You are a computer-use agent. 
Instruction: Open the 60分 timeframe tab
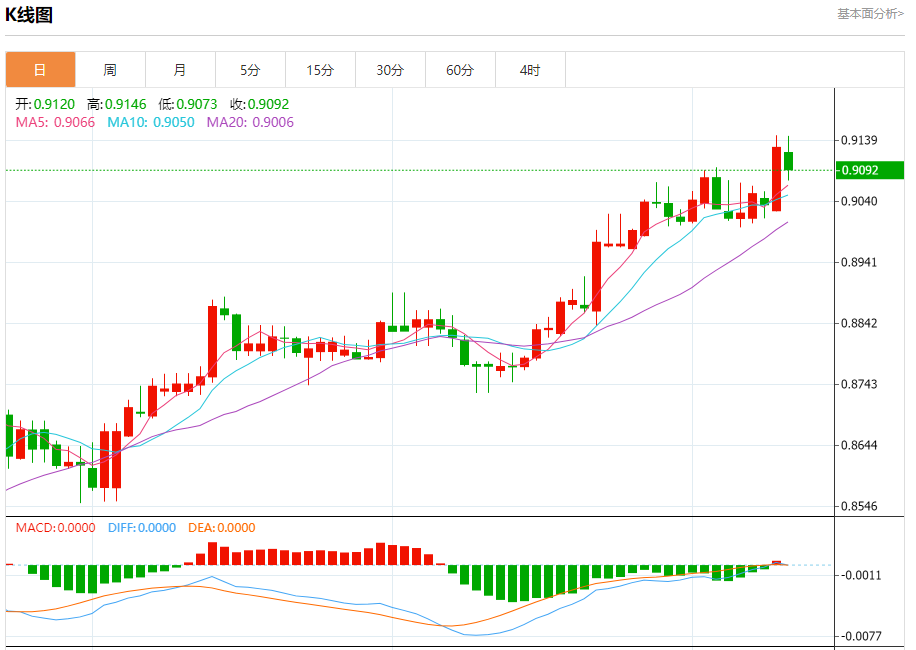461,70
